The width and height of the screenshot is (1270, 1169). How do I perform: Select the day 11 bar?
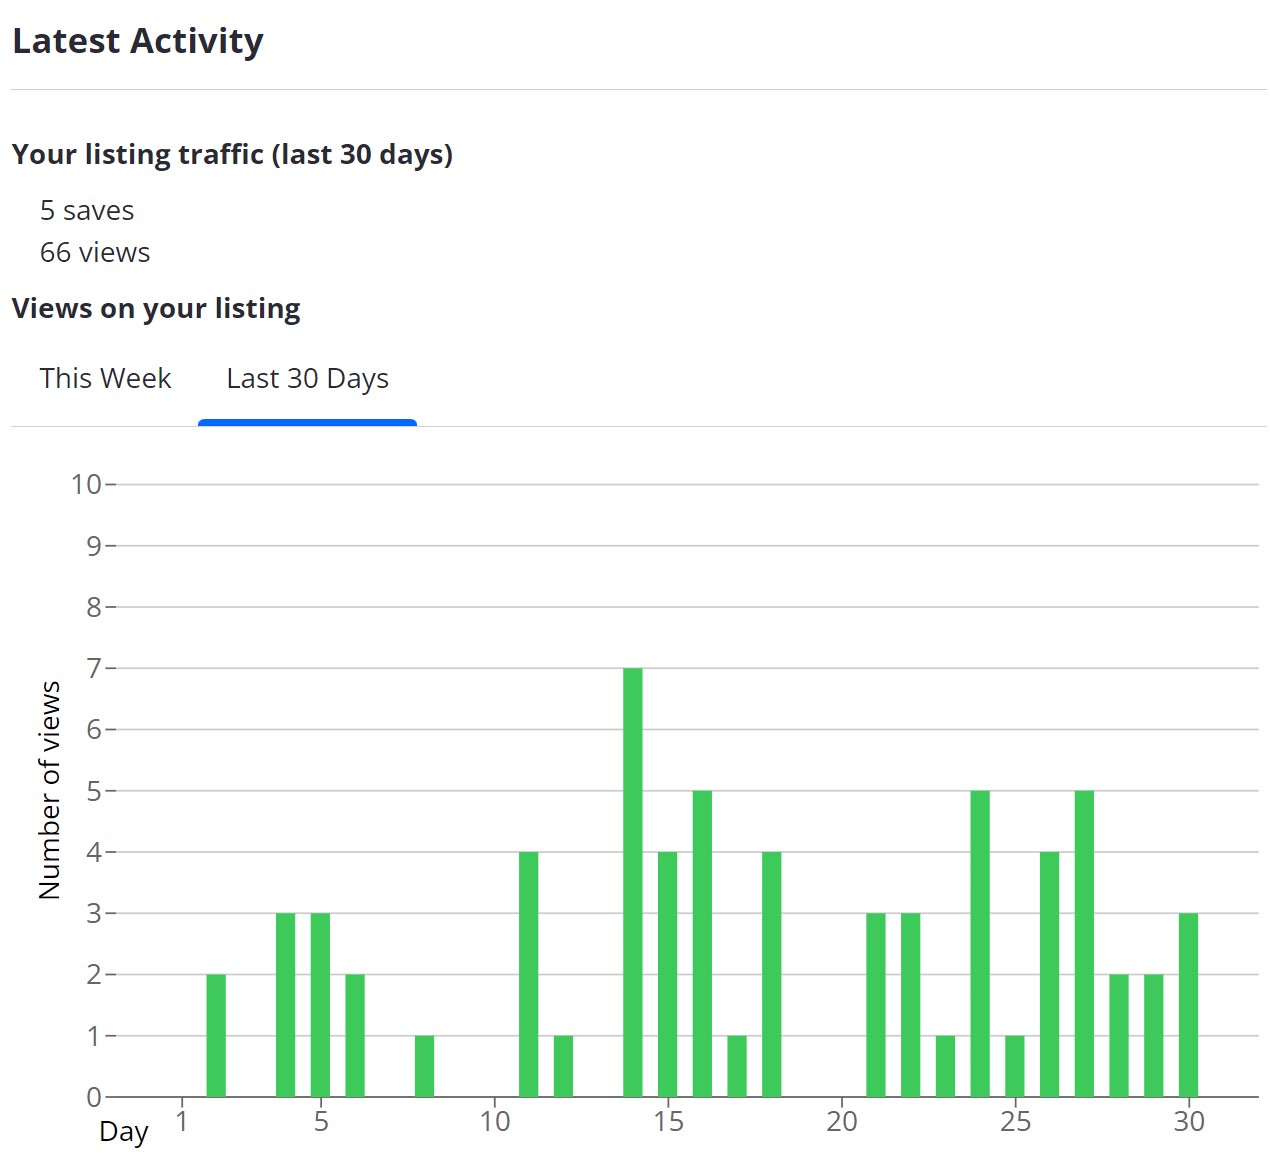[x=528, y=974]
